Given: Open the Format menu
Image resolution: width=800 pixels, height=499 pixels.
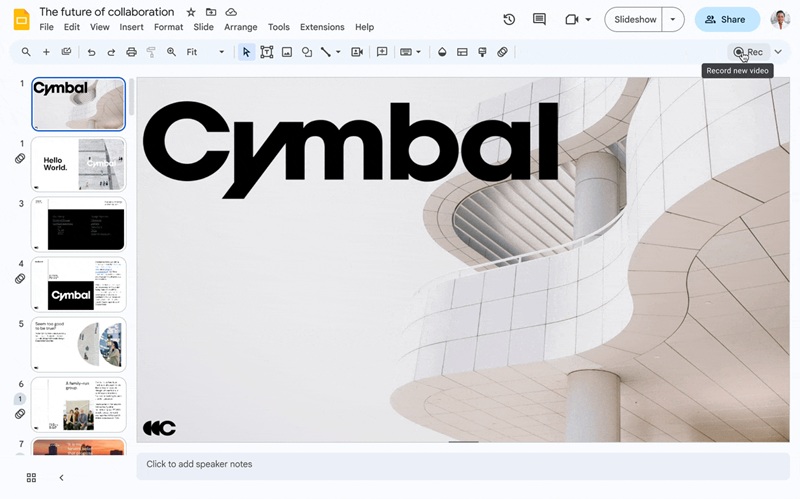Looking at the screenshot, I should click(168, 27).
